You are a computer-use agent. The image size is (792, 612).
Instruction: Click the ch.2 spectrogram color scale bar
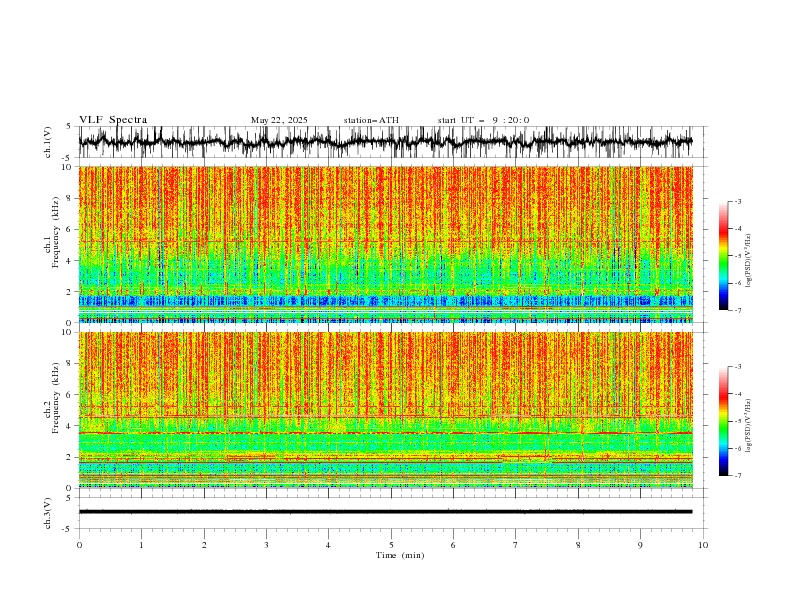(x=723, y=421)
